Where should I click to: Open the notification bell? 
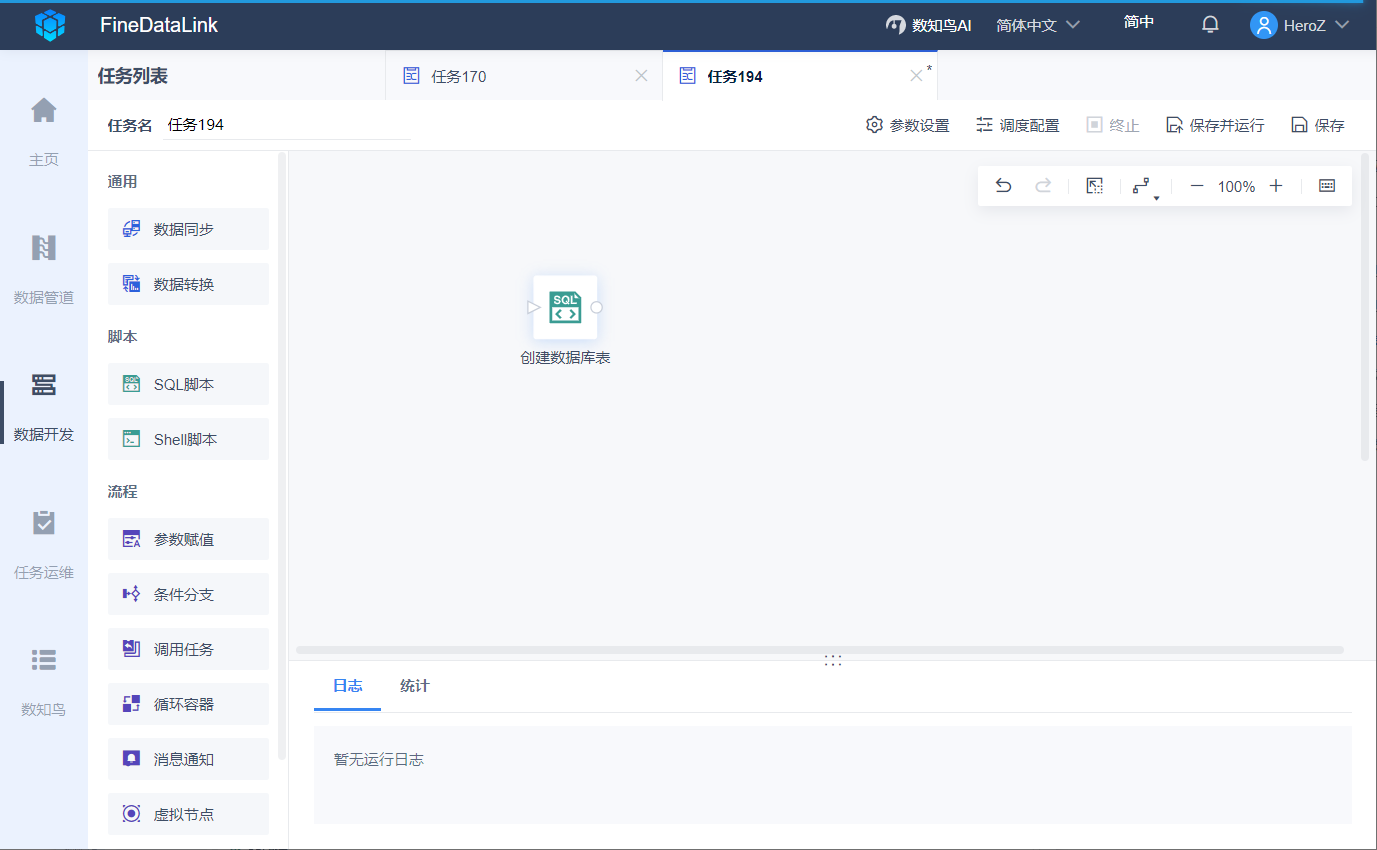(1210, 25)
